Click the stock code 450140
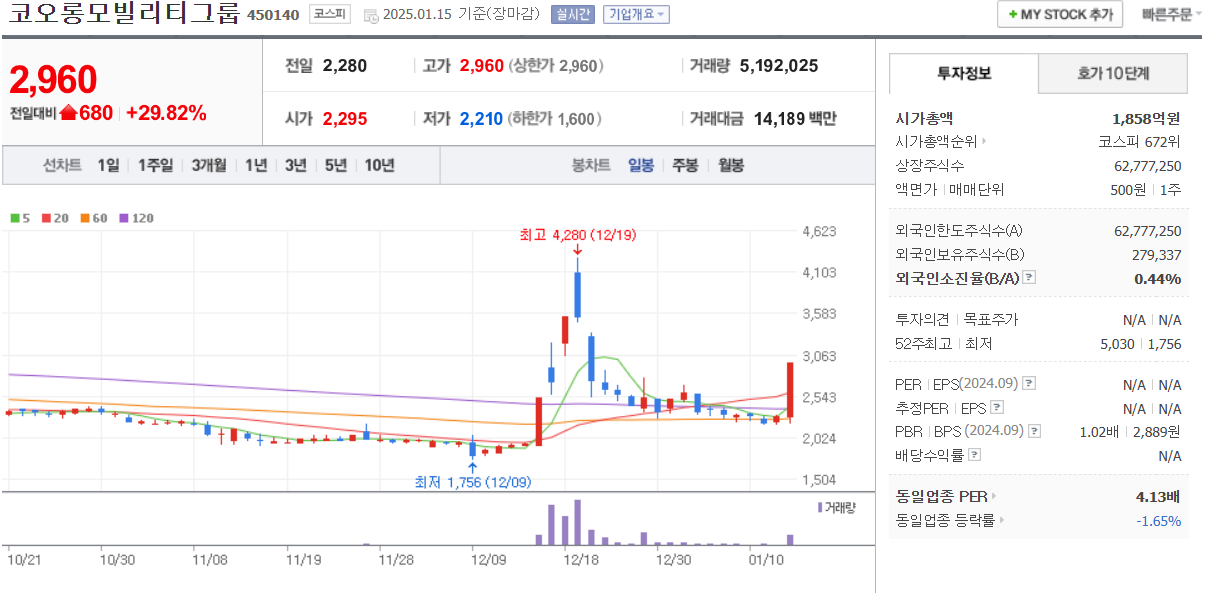This screenshot has width=1206, height=593. pos(273,15)
